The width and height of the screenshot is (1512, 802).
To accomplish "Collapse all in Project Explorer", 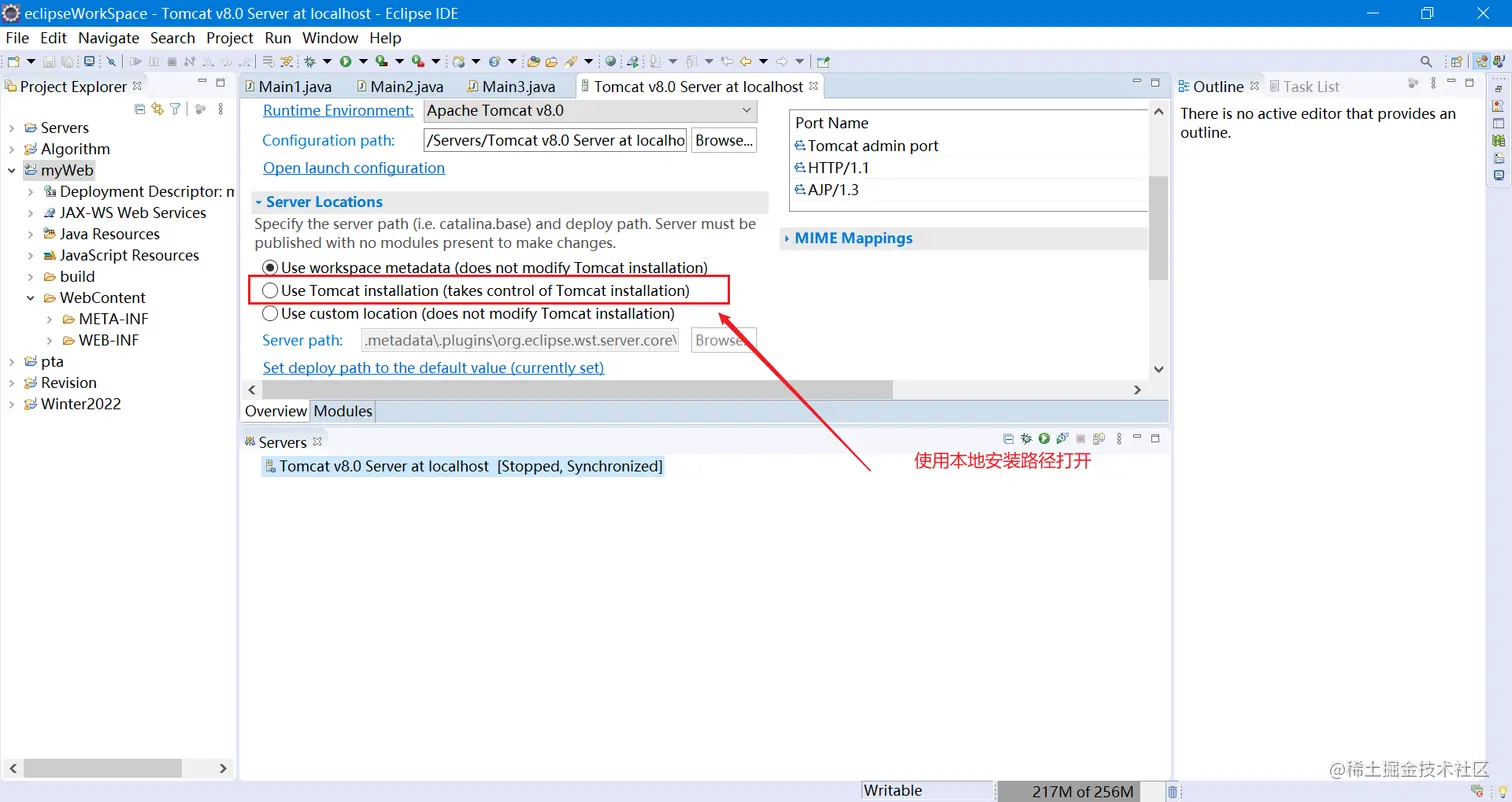I will pos(140,109).
